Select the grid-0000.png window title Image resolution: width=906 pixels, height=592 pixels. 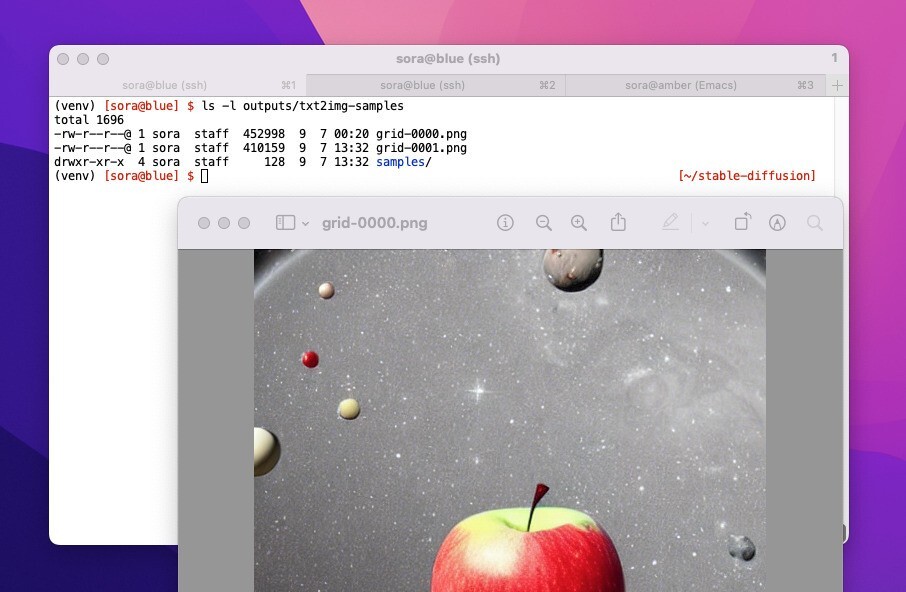point(373,222)
